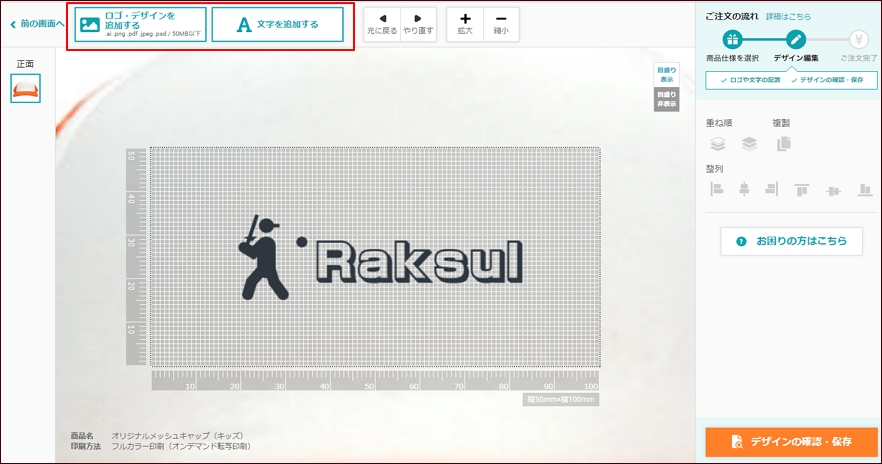
Task: Select the baseball batter logo on canvas
Action: click(272, 257)
